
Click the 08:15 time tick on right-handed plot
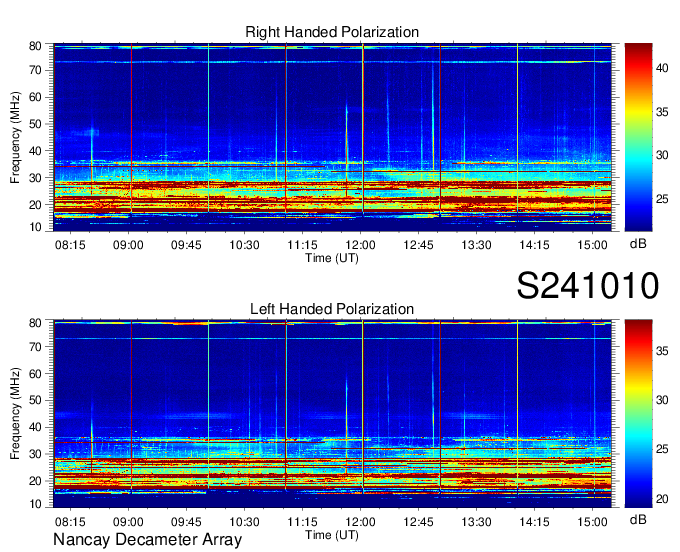pyautogui.click(x=70, y=245)
